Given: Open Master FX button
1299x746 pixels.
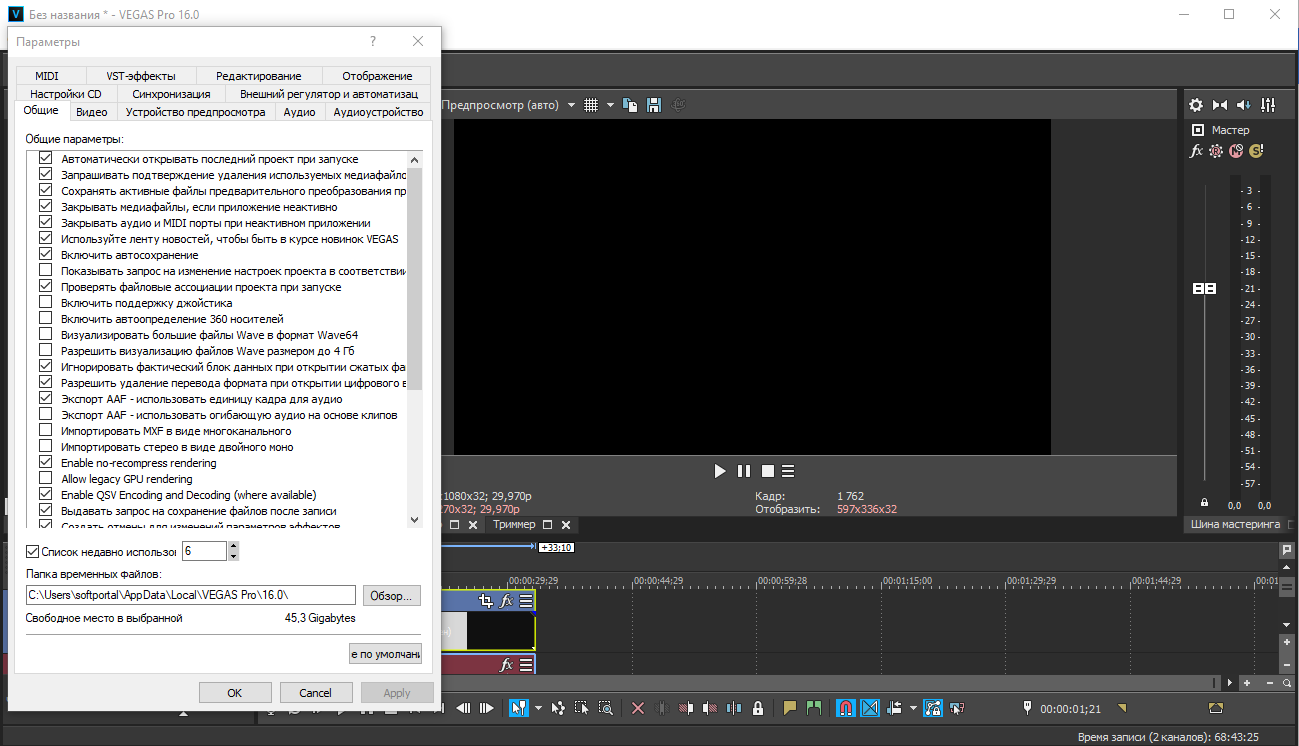Looking at the screenshot, I should (x=1196, y=151).
